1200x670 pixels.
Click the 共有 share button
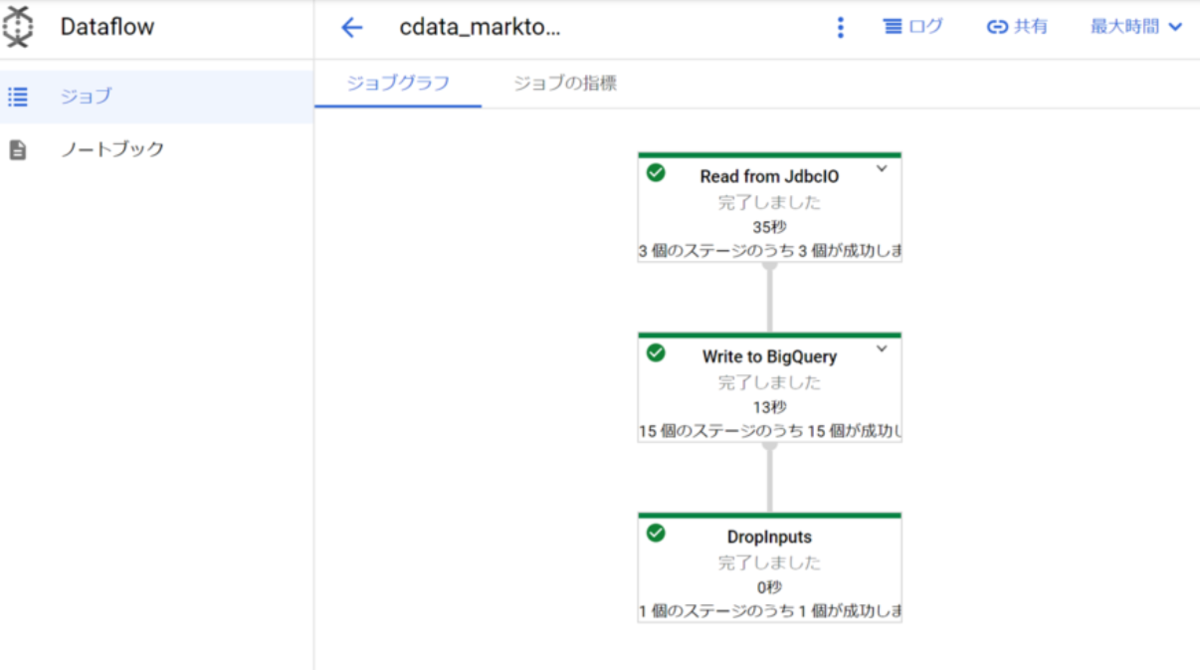click(x=1017, y=27)
